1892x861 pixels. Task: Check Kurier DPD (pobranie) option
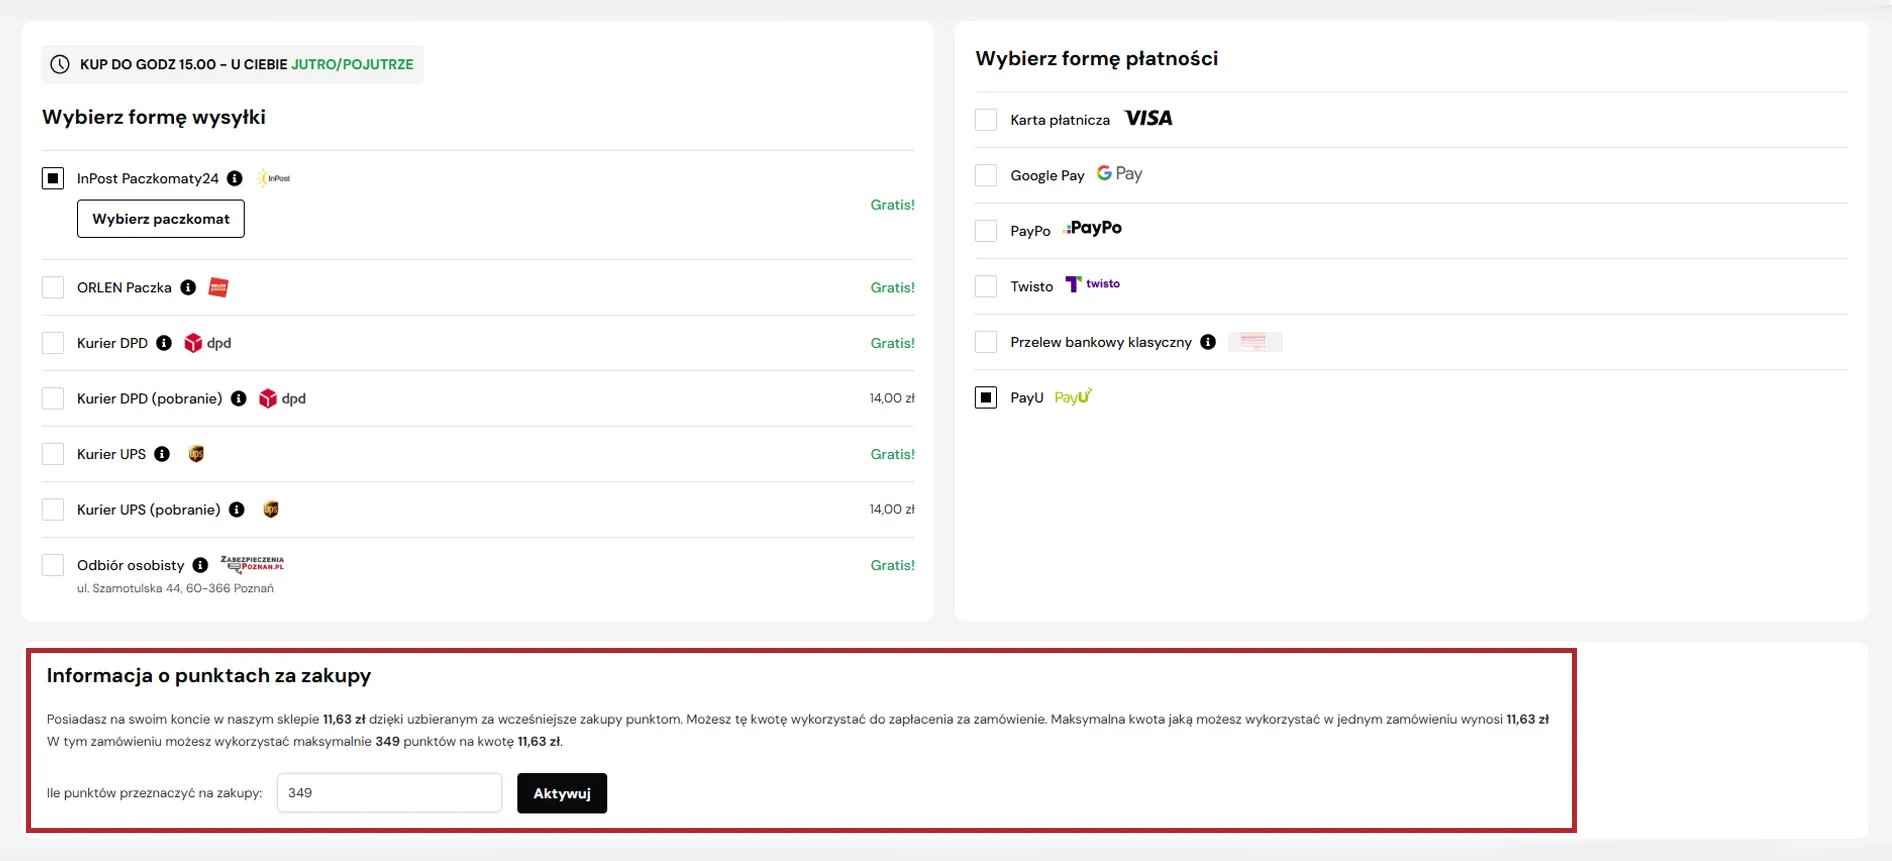(53, 398)
